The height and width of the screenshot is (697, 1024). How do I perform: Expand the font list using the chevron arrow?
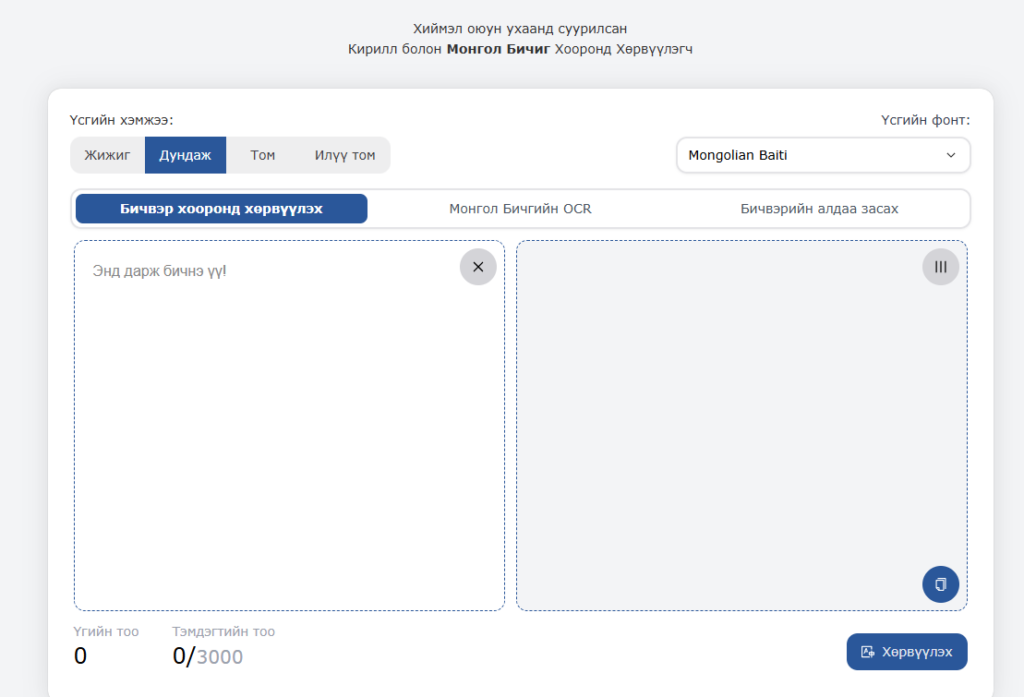coord(950,155)
